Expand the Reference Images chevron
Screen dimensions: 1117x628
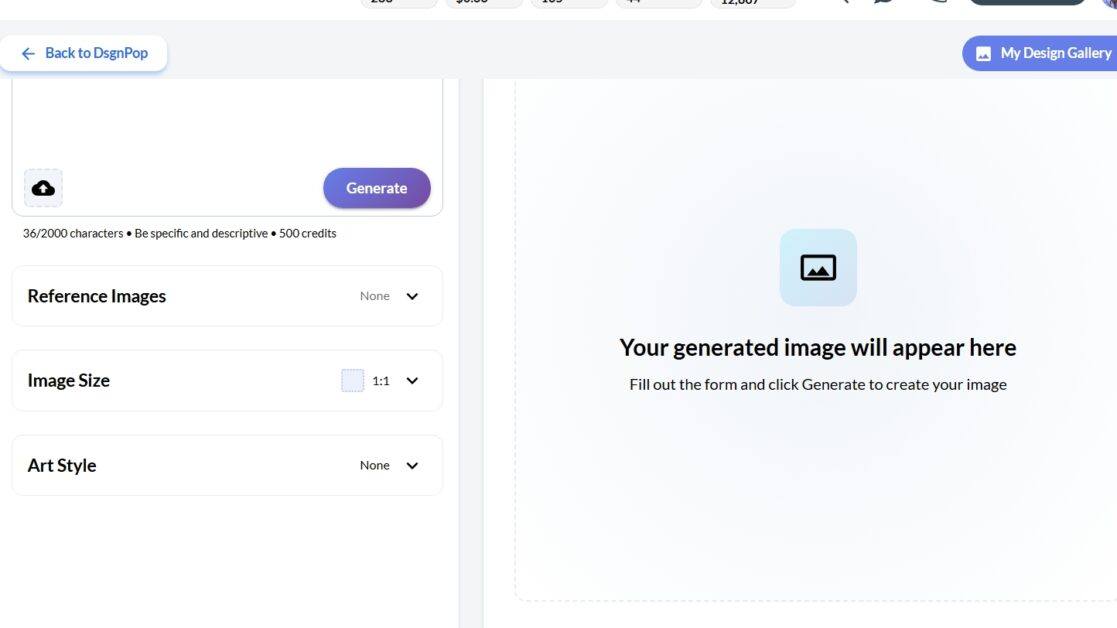pyautogui.click(x=412, y=296)
